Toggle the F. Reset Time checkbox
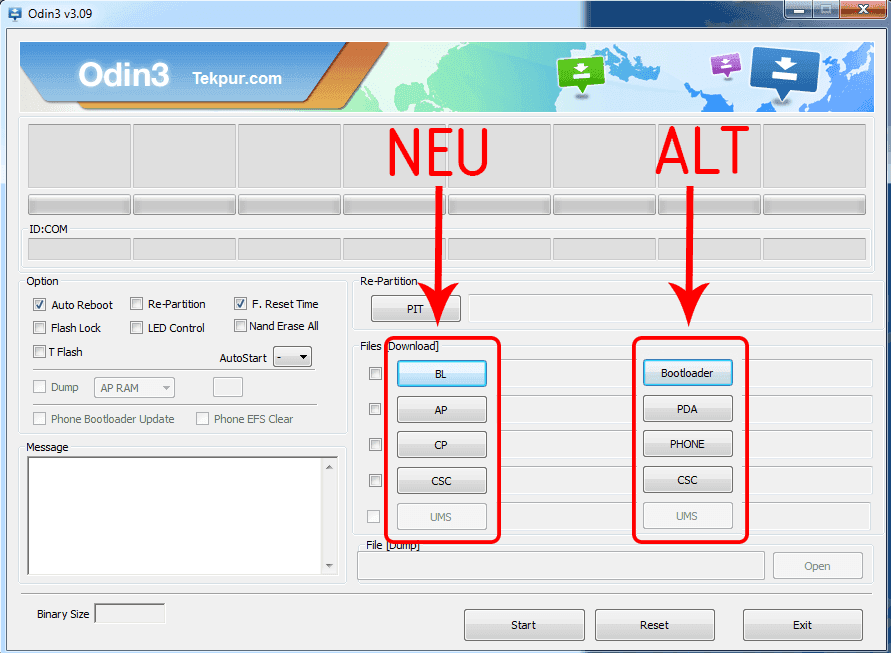891x653 pixels. (240, 304)
